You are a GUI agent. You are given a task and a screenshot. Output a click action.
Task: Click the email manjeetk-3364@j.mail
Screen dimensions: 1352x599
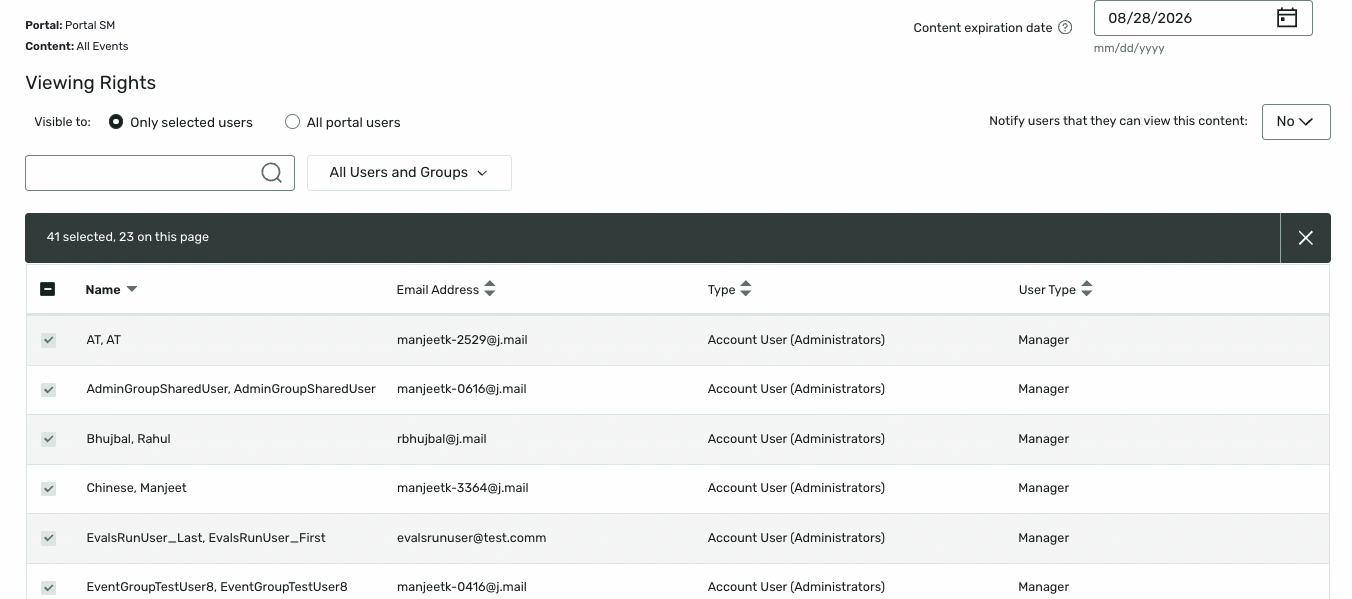[x=463, y=488]
